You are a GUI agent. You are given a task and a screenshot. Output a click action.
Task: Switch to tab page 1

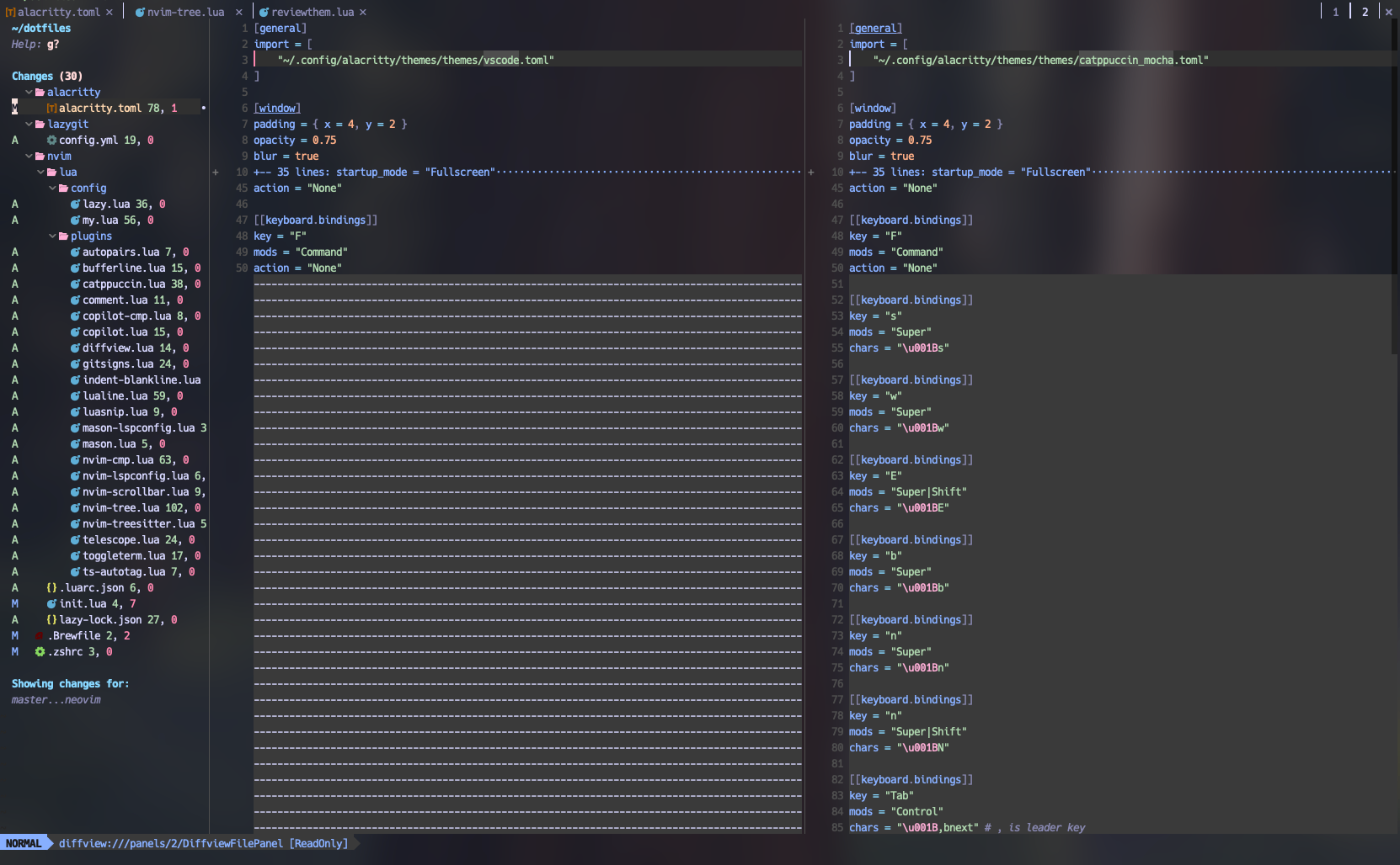click(1335, 12)
